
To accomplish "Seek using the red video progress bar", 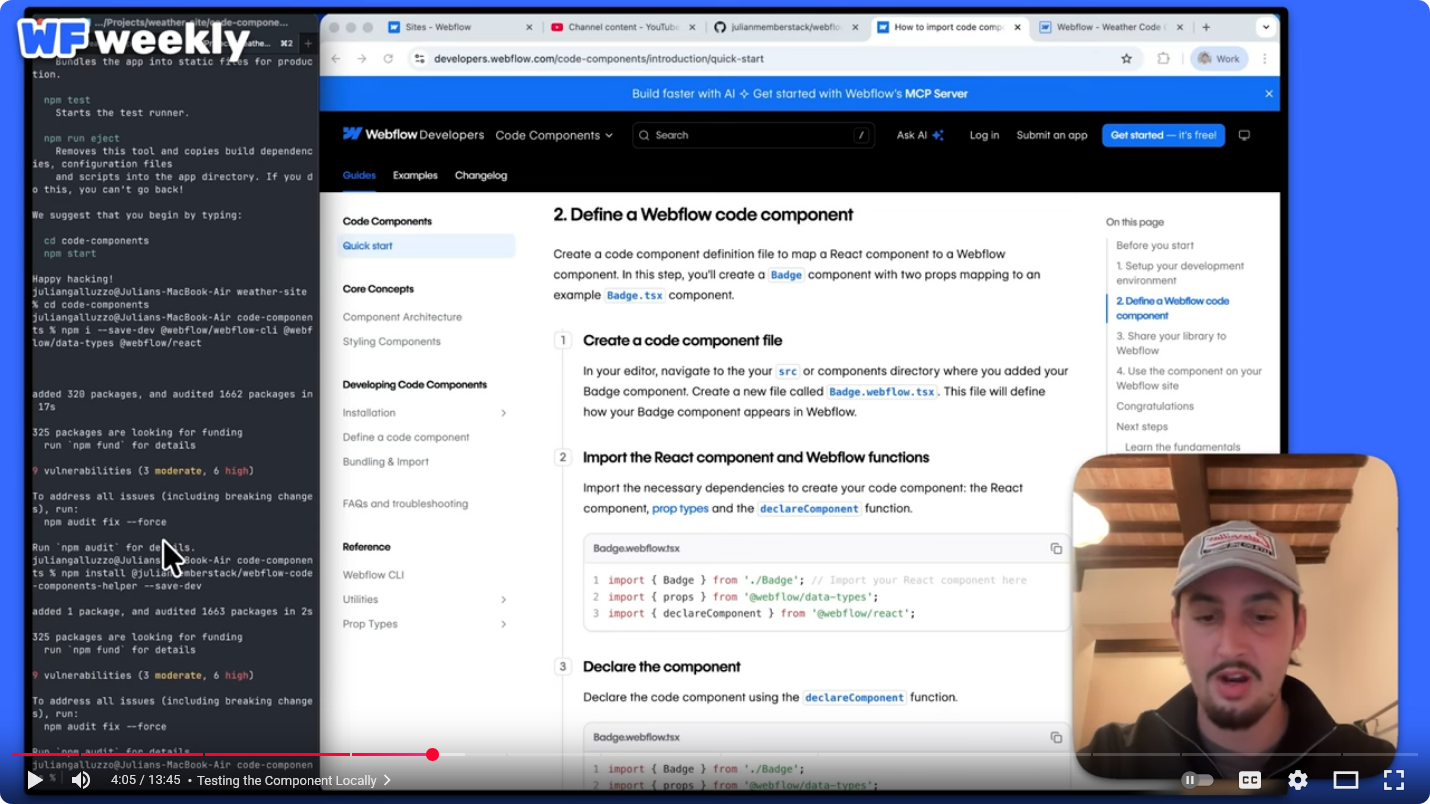I will (714, 754).
